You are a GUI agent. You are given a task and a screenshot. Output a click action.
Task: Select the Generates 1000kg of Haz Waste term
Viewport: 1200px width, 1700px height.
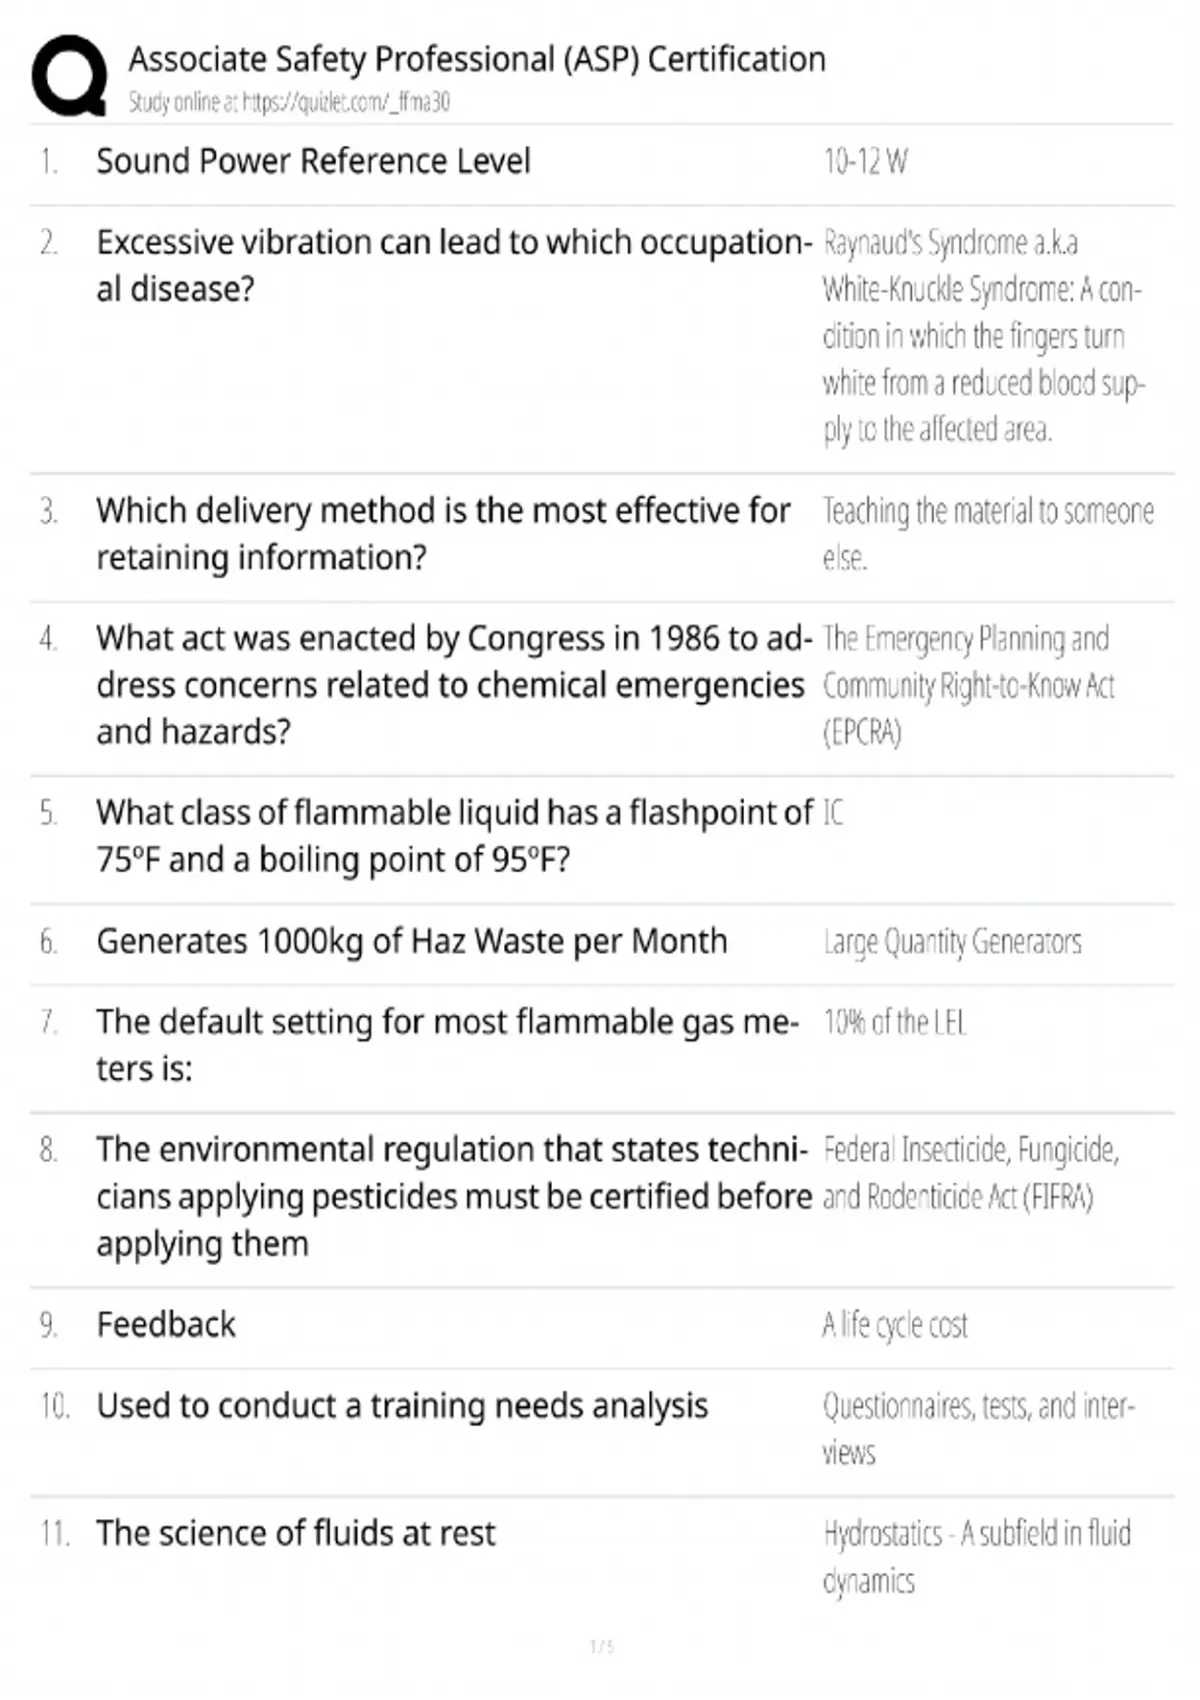coord(411,942)
